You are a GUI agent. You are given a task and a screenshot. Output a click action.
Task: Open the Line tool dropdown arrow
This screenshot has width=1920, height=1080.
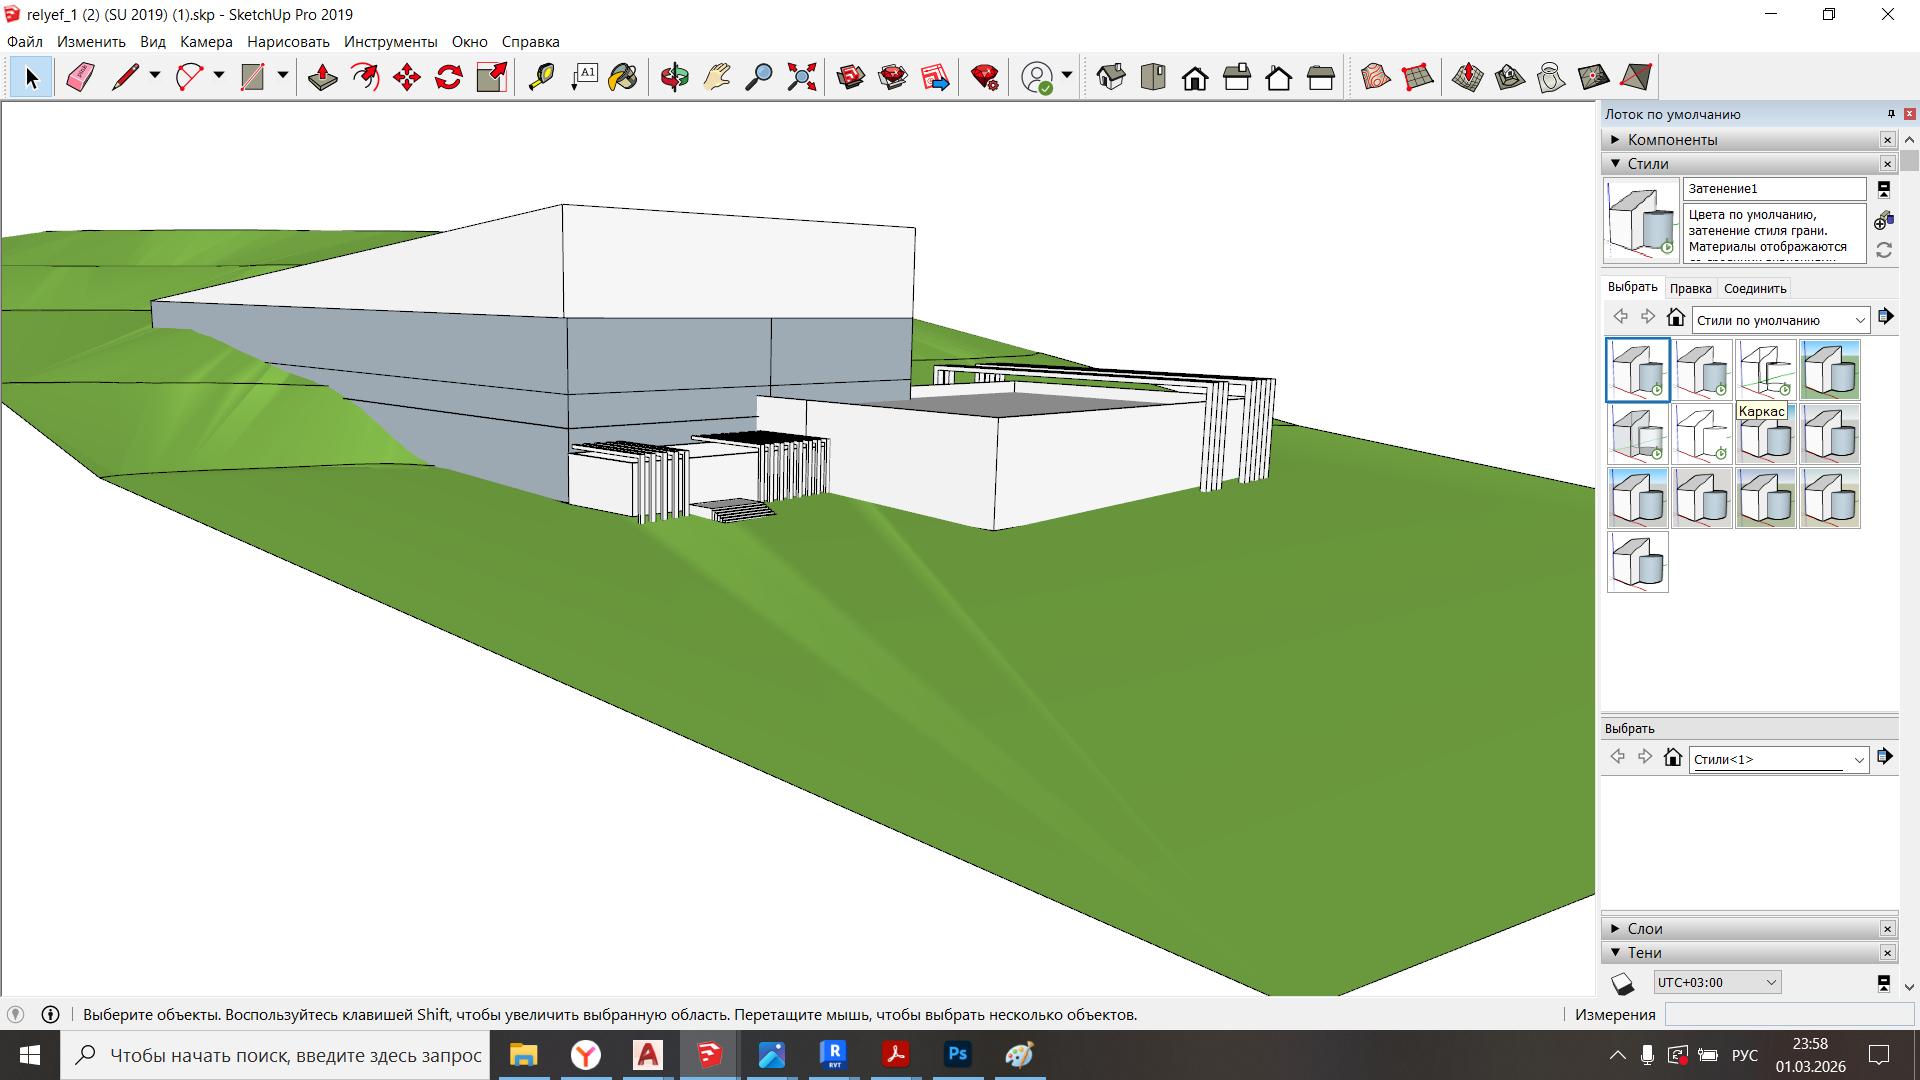(x=155, y=76)
